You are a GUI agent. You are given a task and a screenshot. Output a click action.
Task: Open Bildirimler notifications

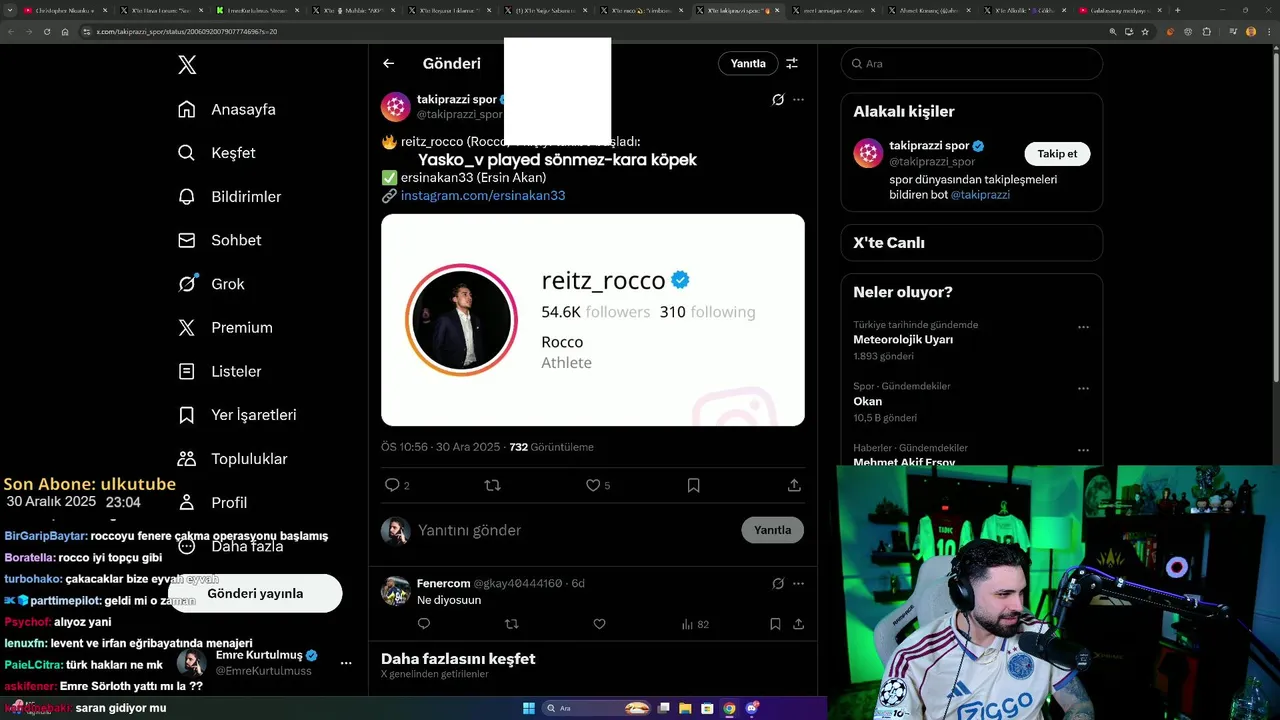pos(229,197)
